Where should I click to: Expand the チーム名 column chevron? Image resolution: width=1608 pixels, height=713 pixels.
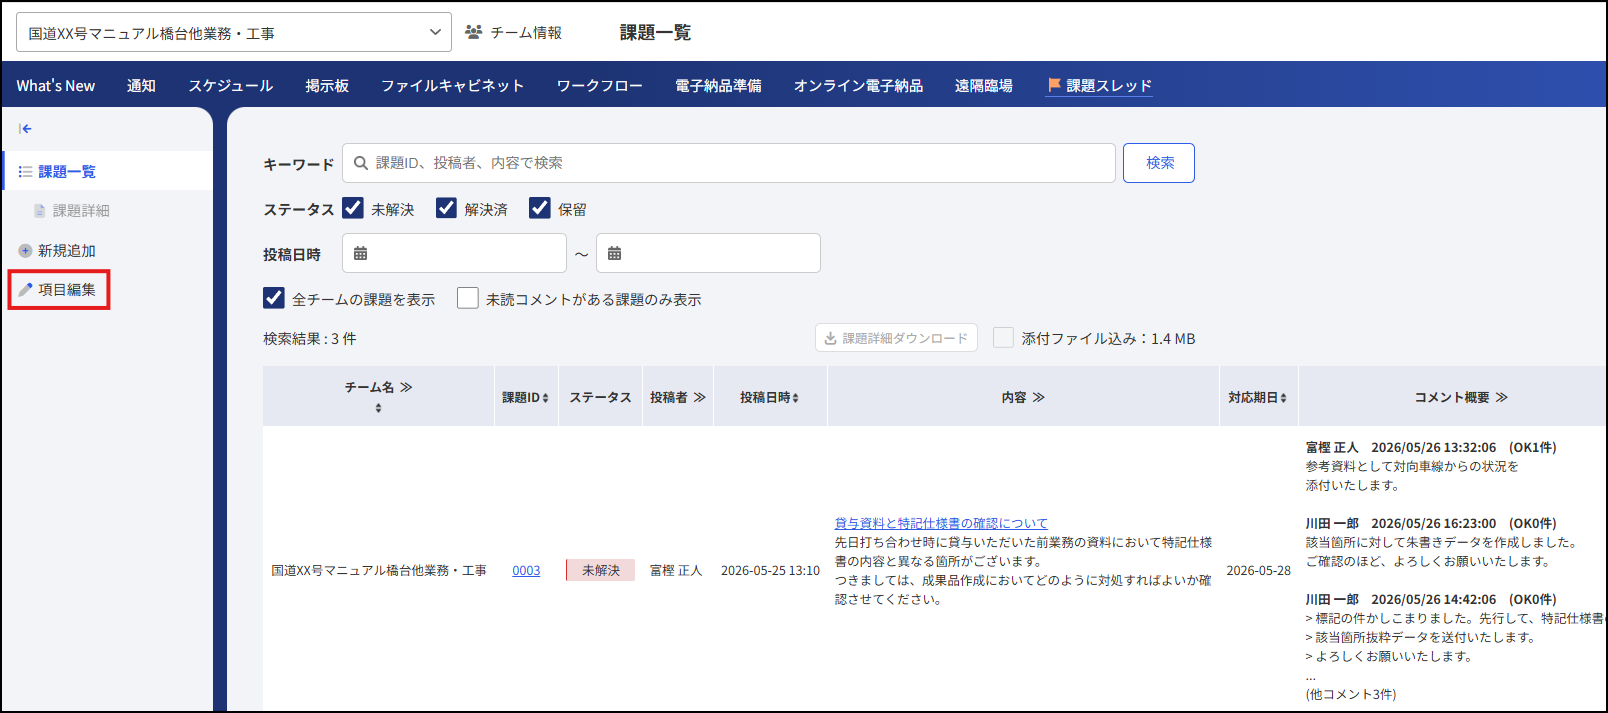point(406,387)
